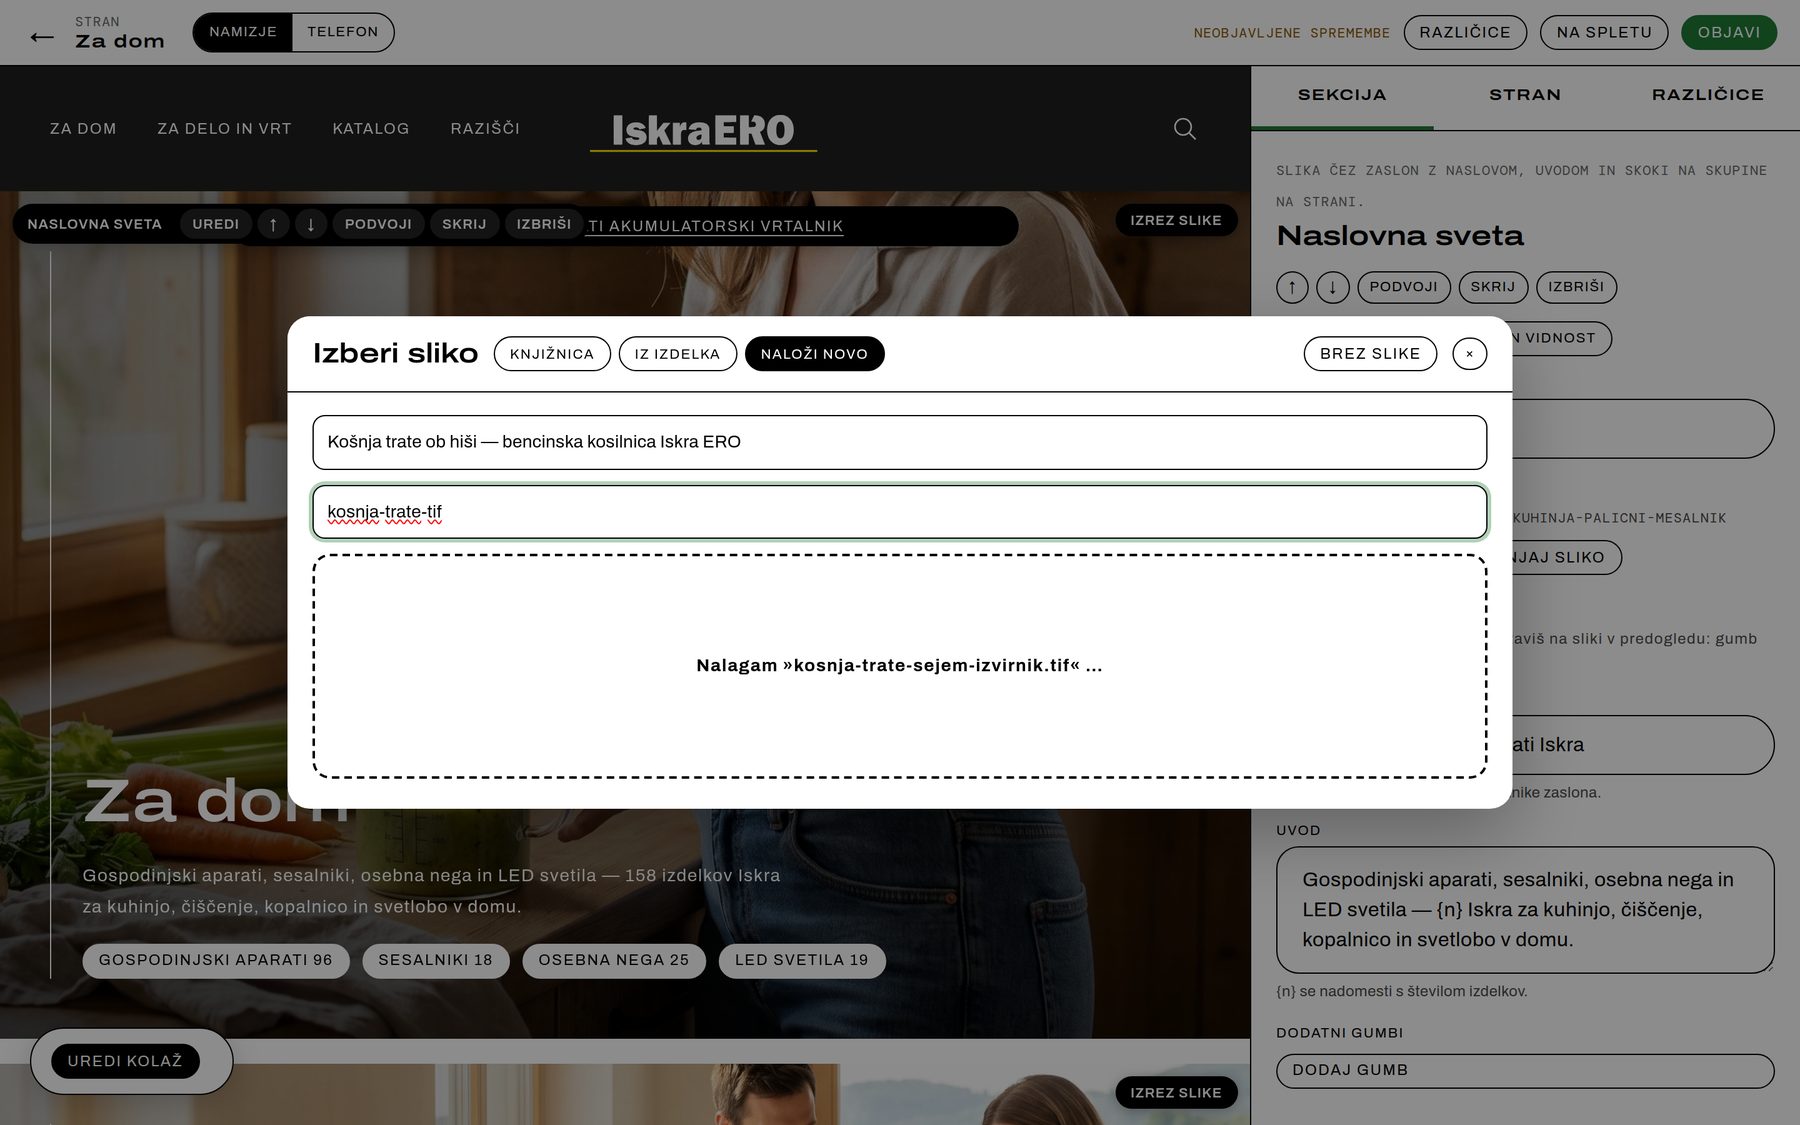Go back using the left arrow icon

42,38
